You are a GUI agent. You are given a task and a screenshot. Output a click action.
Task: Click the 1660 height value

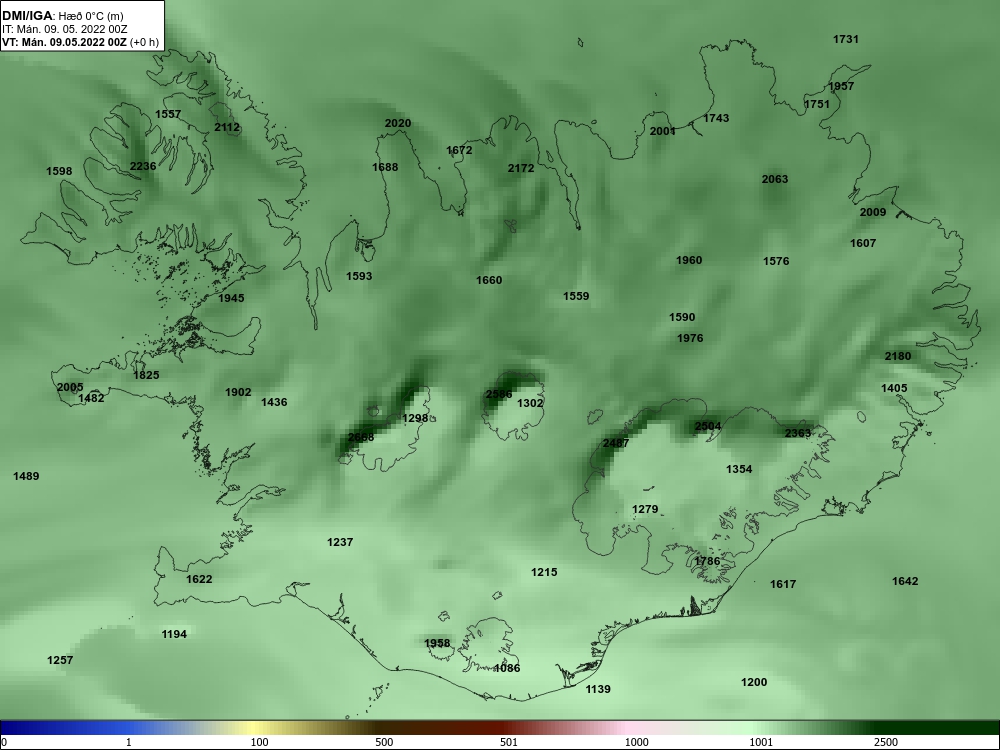pos(489,280)
